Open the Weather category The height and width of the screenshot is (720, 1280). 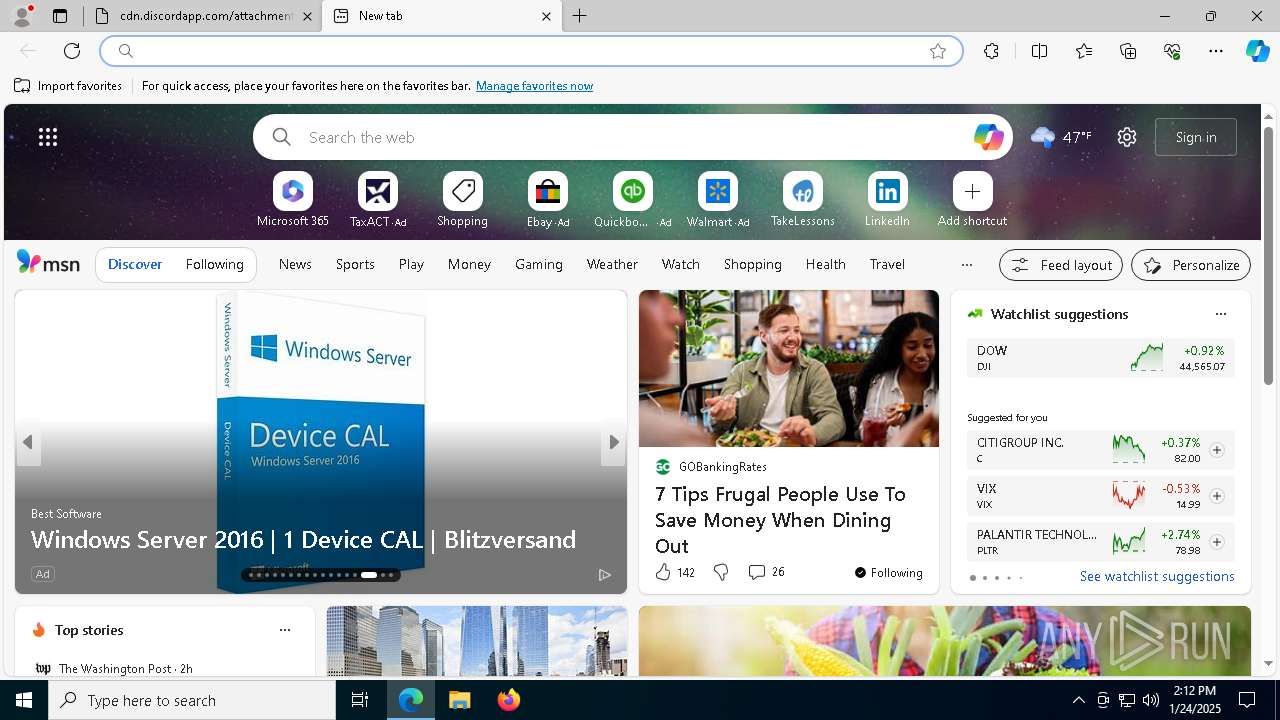click(612, 264)
